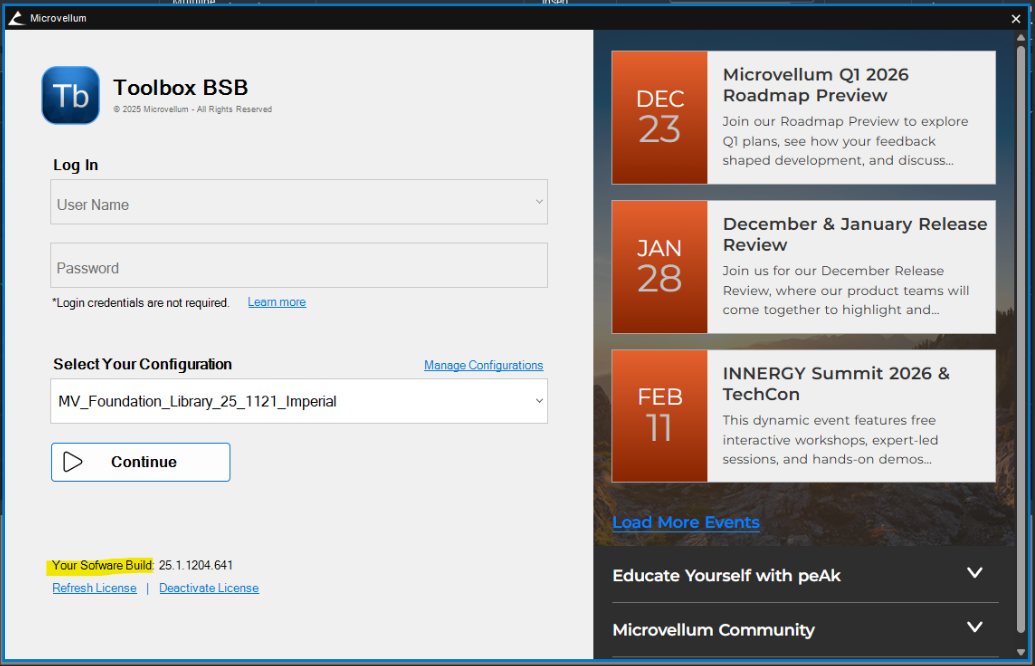
Task: Click the DEC 23 date tile
Action: (659, 117)
